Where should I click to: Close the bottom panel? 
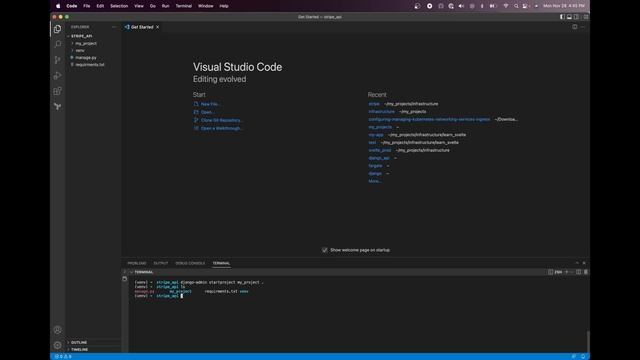point(584,263)
